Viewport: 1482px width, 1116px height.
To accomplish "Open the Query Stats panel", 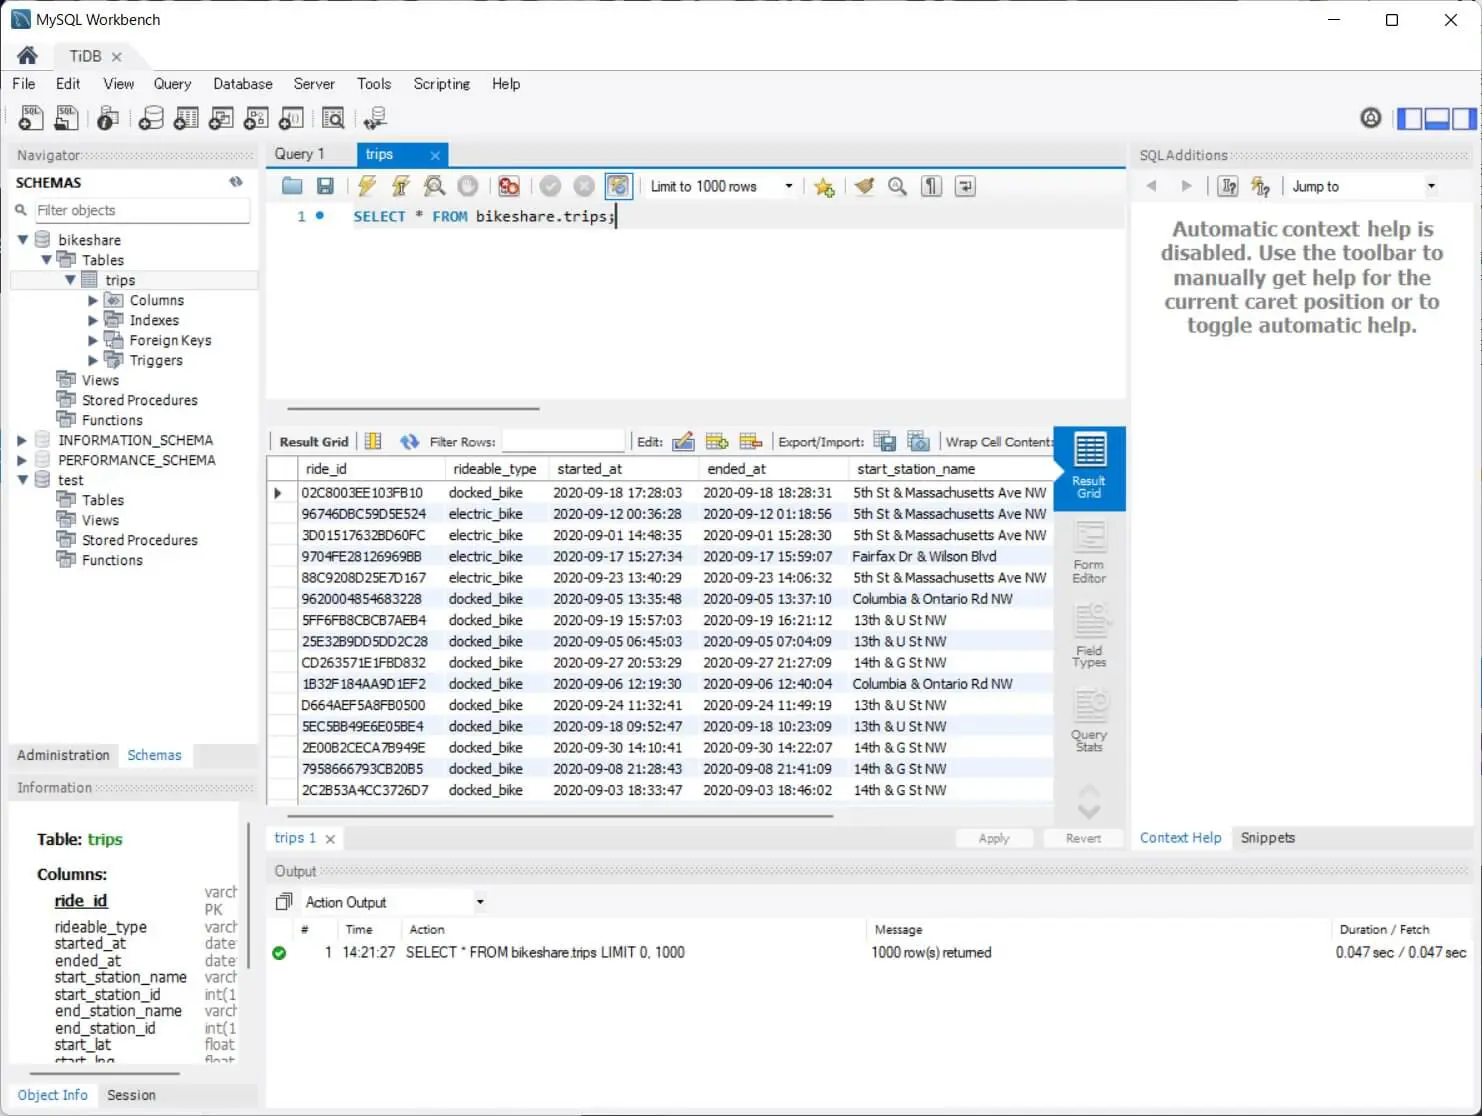I will pos(1089,722).
